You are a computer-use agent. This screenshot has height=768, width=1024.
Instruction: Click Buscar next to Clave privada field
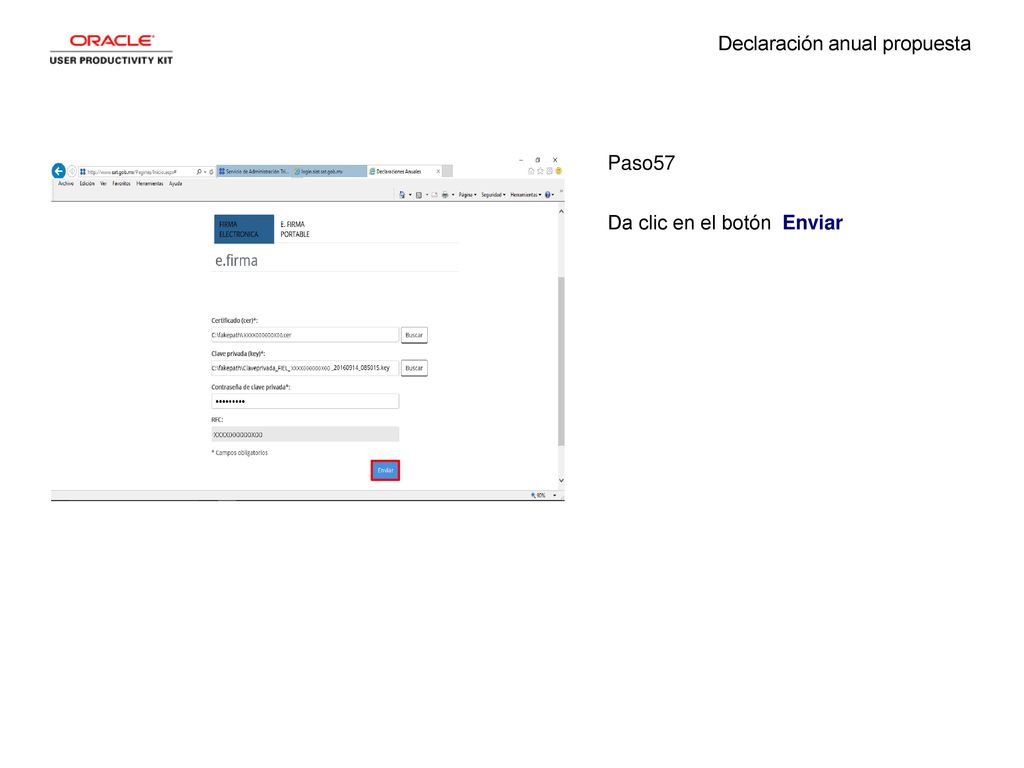(414, 368)
